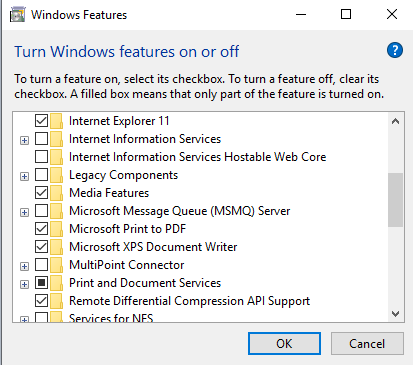
Task: Enable the Legacy Components checkbox
Action: [41, 174]
